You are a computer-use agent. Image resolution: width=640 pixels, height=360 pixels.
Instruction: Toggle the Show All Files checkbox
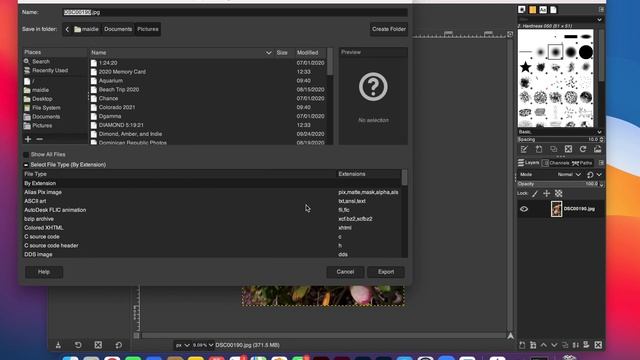point(26,155)
